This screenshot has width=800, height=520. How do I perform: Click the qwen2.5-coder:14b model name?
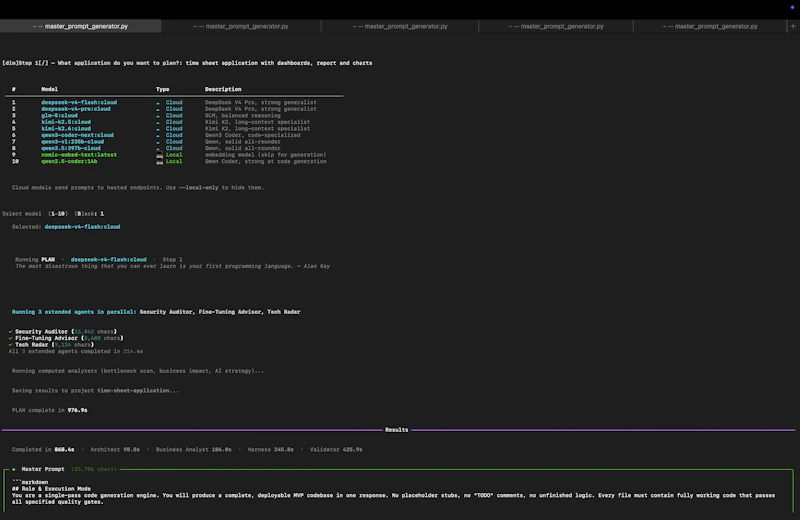69,162
